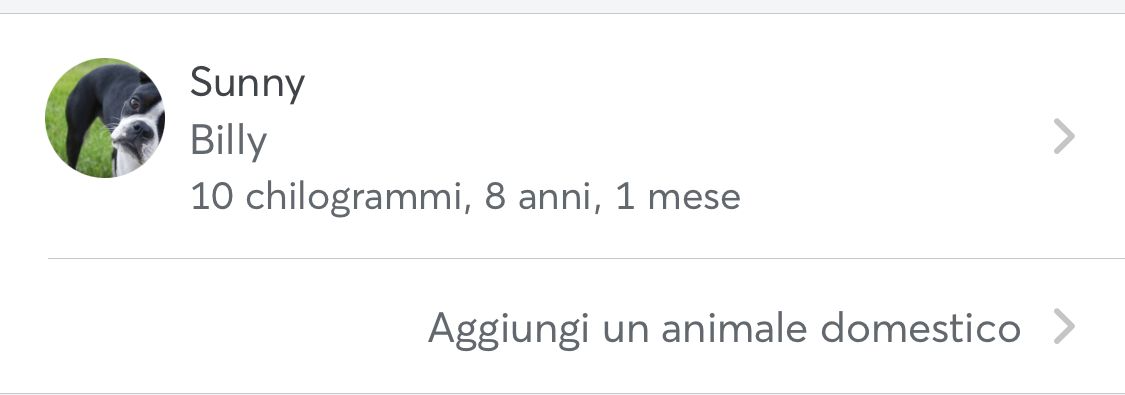Tap the Aggiungi un animale domestico link

pos(724,329)
